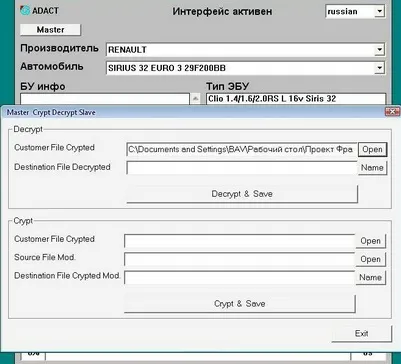Expand the RENAULT manufacturer dropdown
This screenshot has width=401, height=364.
[379, 50]
